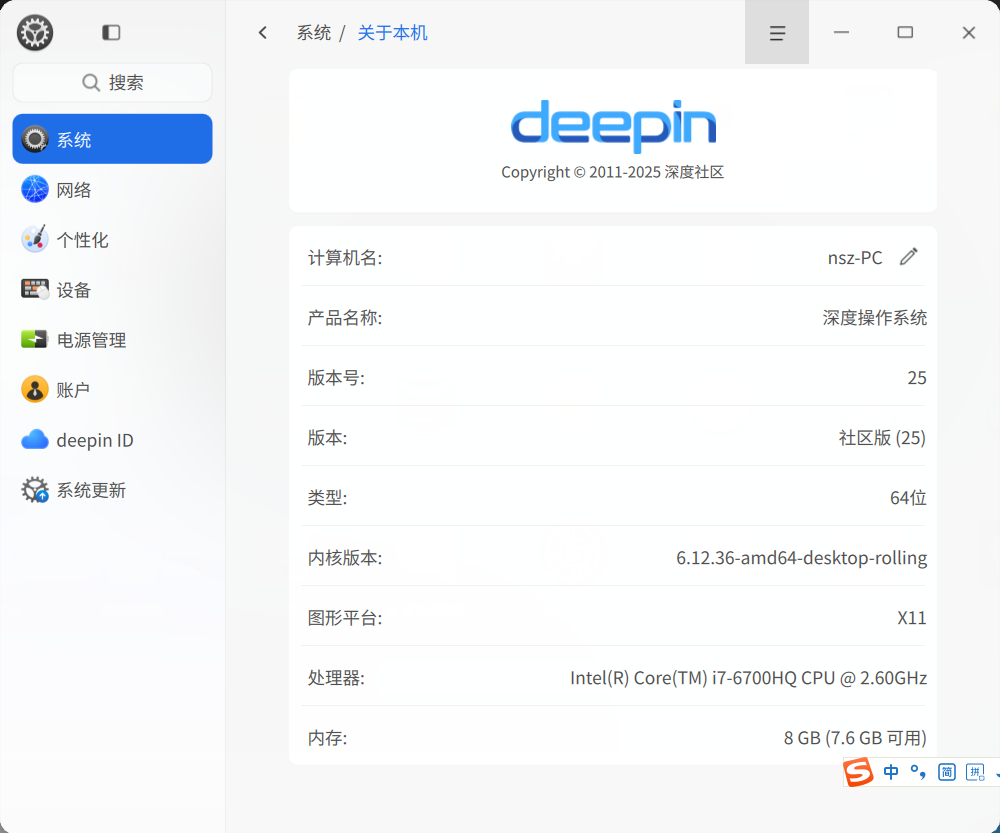Click the Sogou input method S logo

858,772
